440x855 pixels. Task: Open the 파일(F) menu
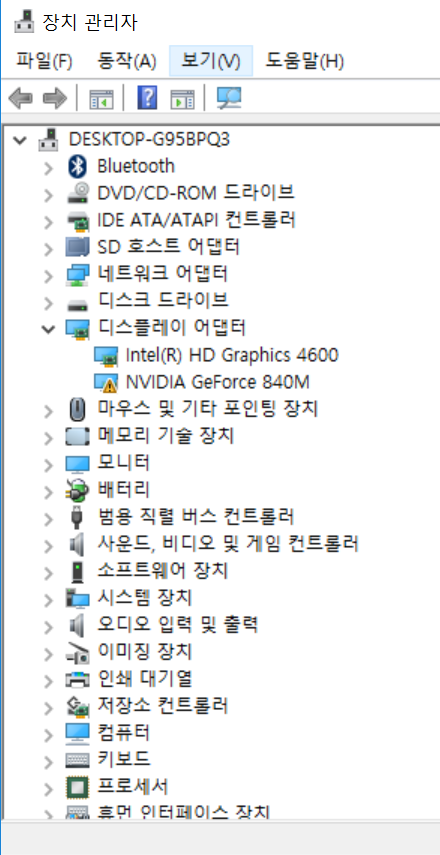point(44,61)
